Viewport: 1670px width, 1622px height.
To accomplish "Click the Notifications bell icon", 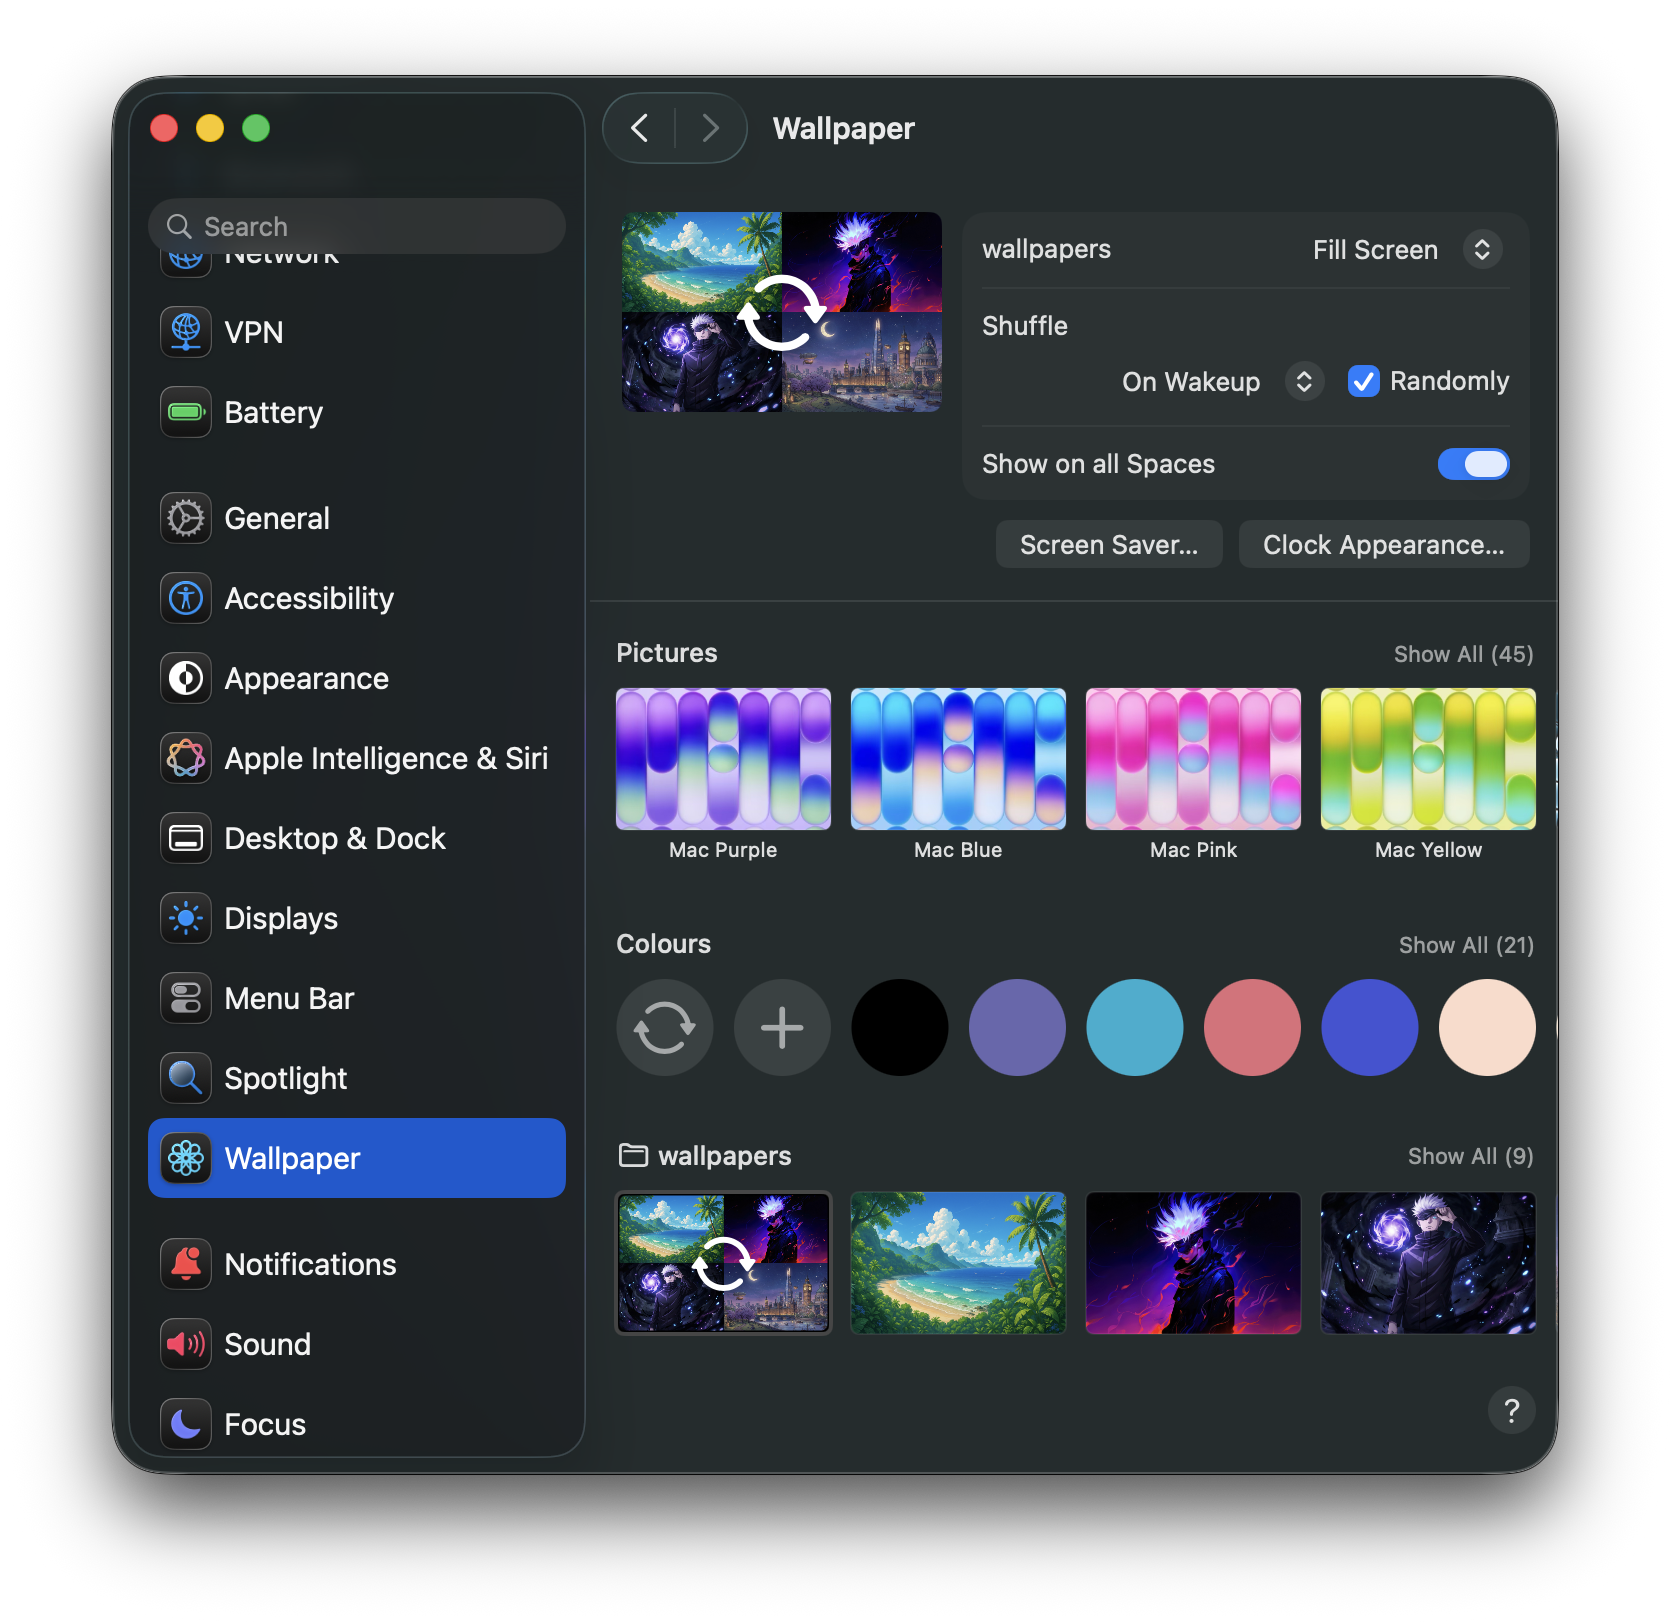I will click(x=186, y=1264).
